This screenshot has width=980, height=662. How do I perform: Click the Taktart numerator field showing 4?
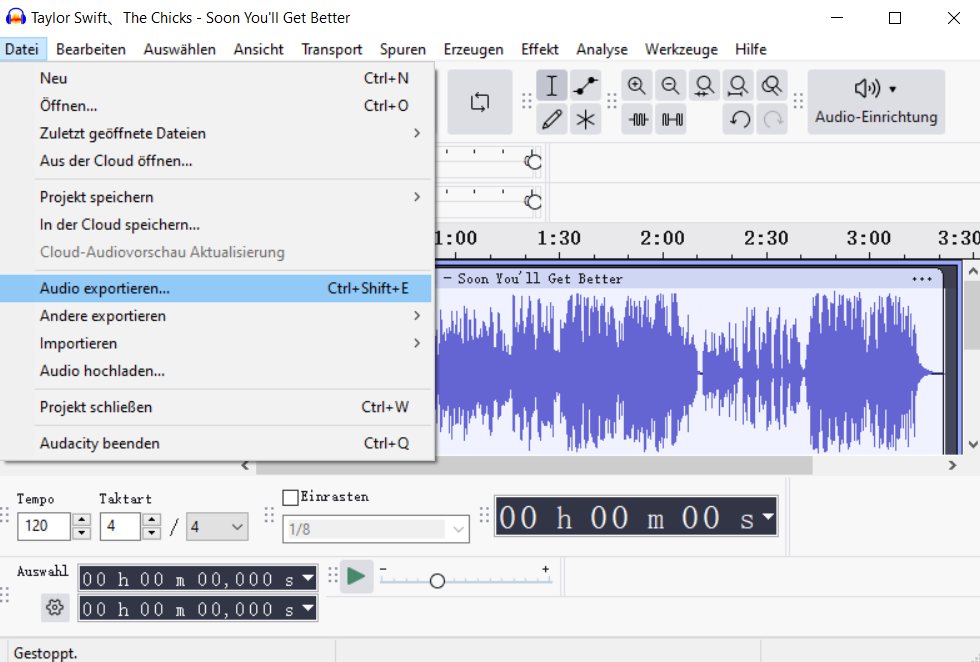click(120, 526)
